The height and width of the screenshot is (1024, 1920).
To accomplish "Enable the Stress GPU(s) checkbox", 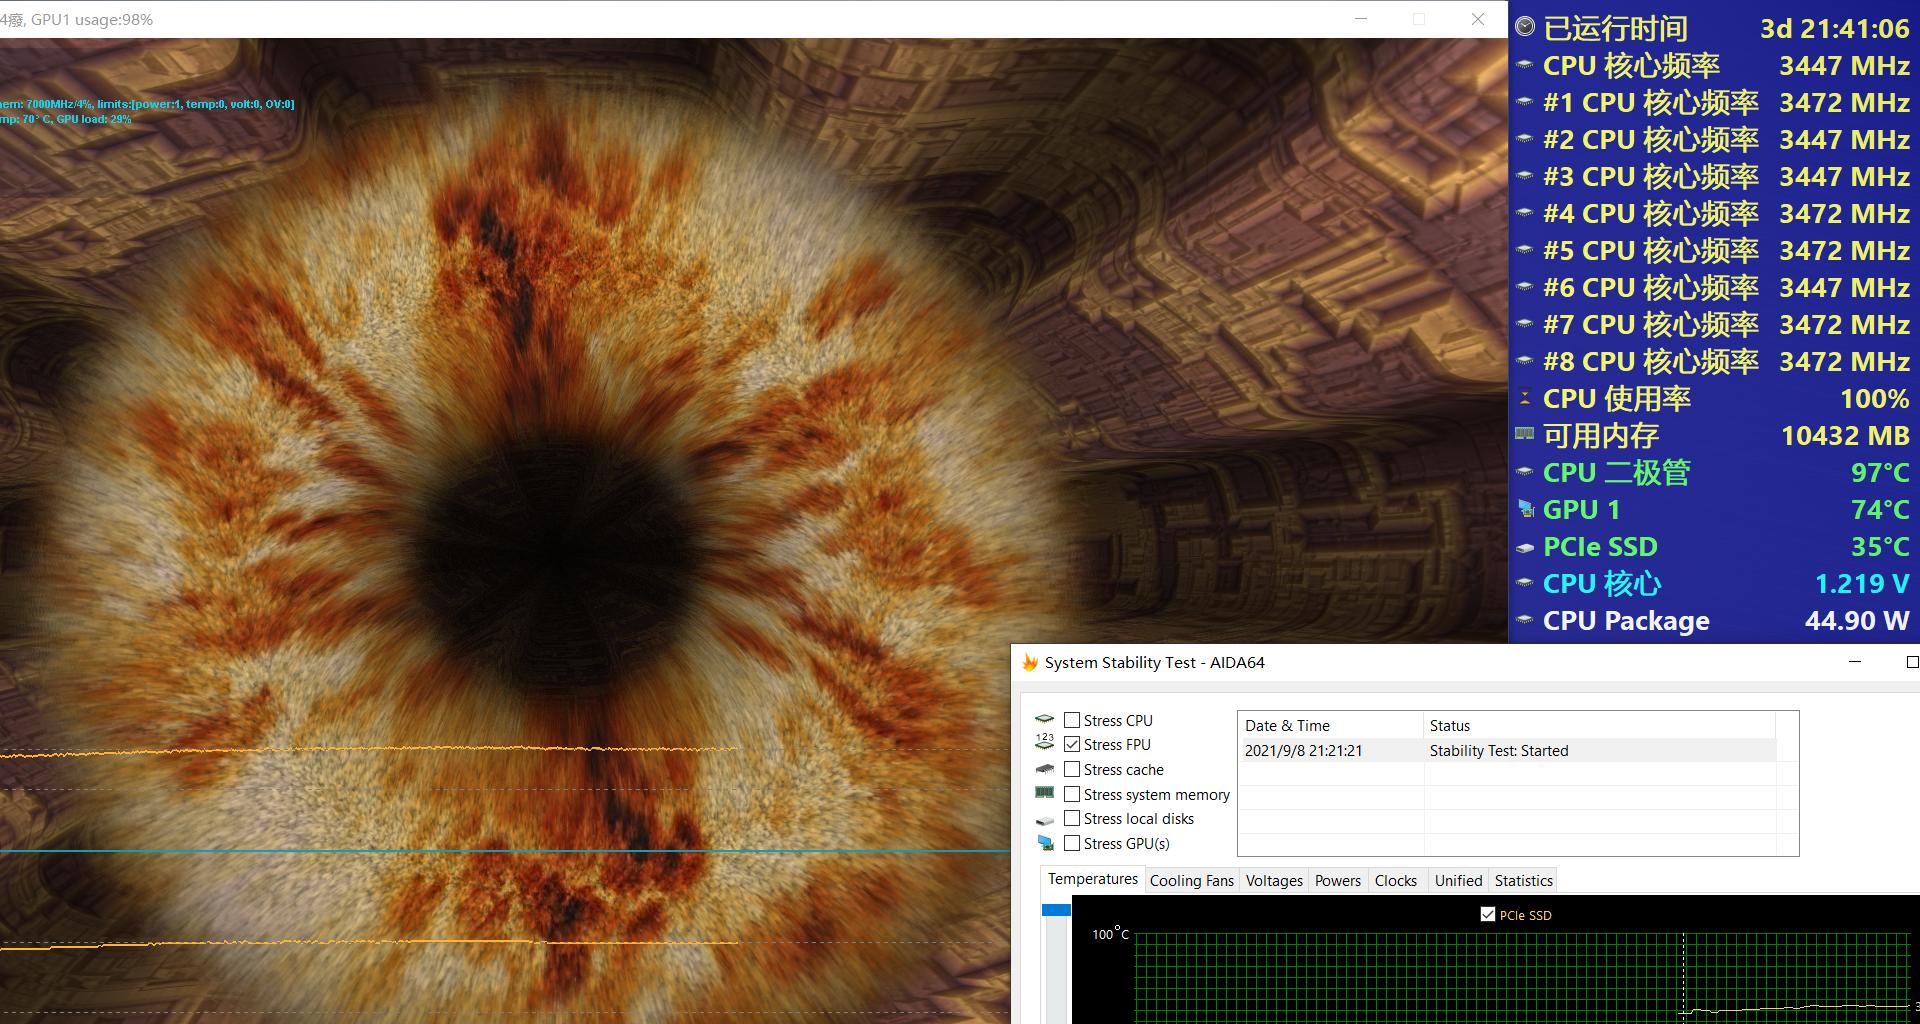I will (1072, 843).
